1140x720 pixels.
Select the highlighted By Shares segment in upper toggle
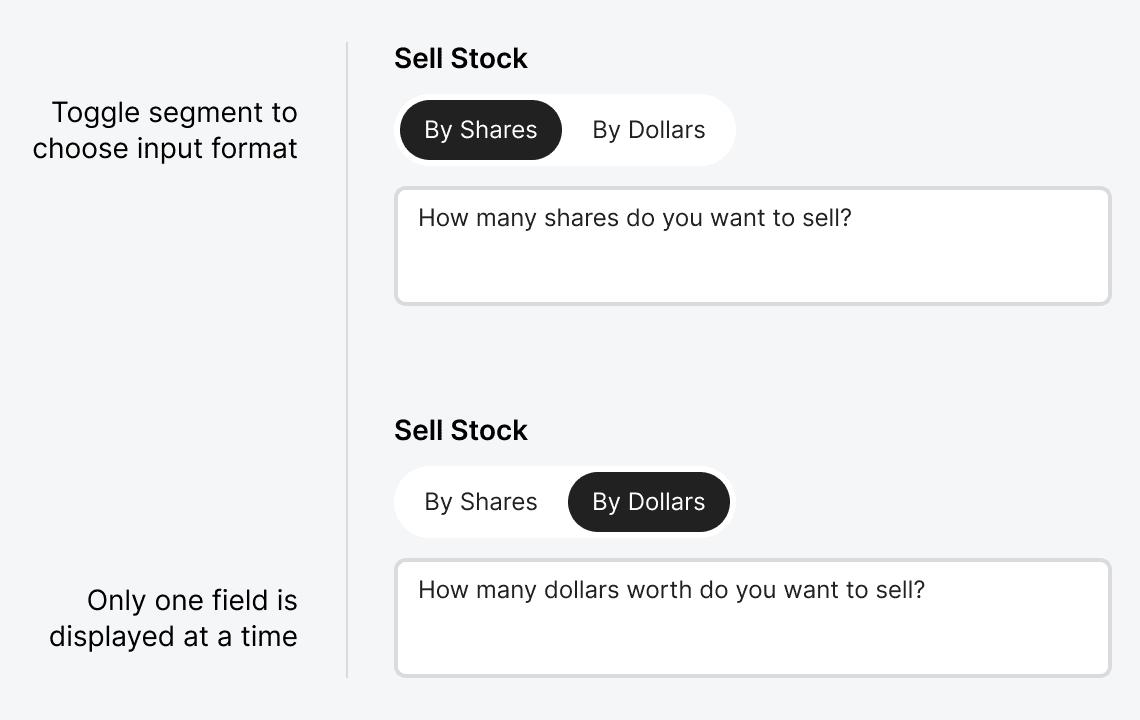pyautogui.click(x=481, y=130)
